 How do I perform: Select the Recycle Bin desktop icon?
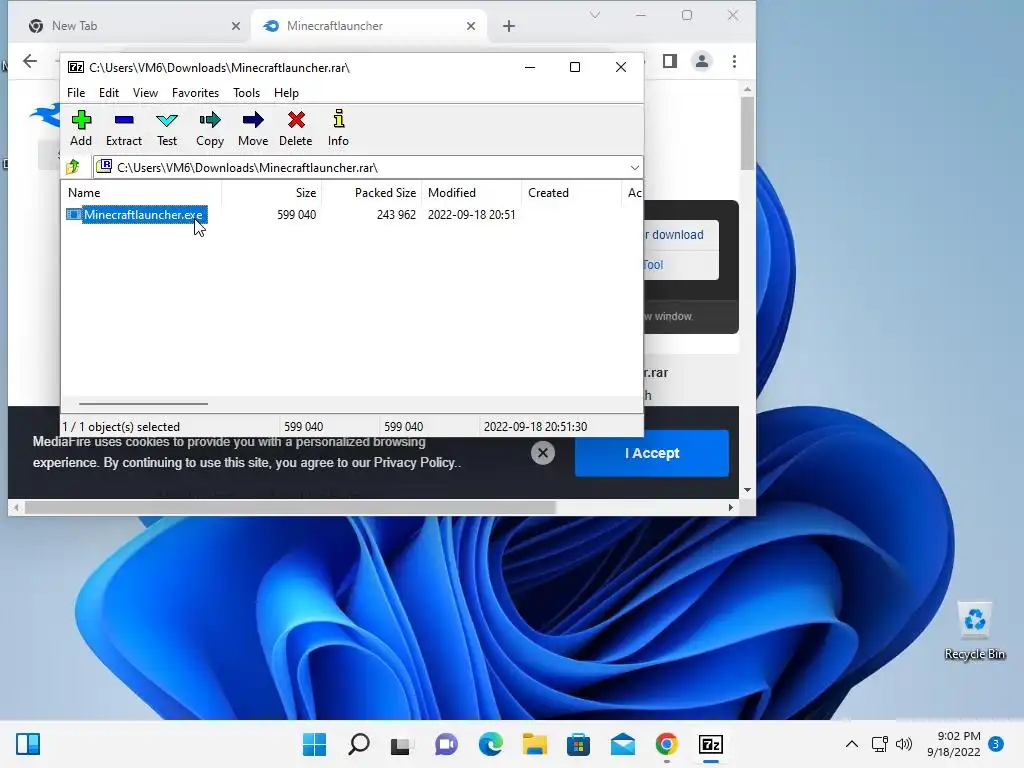click(974, 631)
